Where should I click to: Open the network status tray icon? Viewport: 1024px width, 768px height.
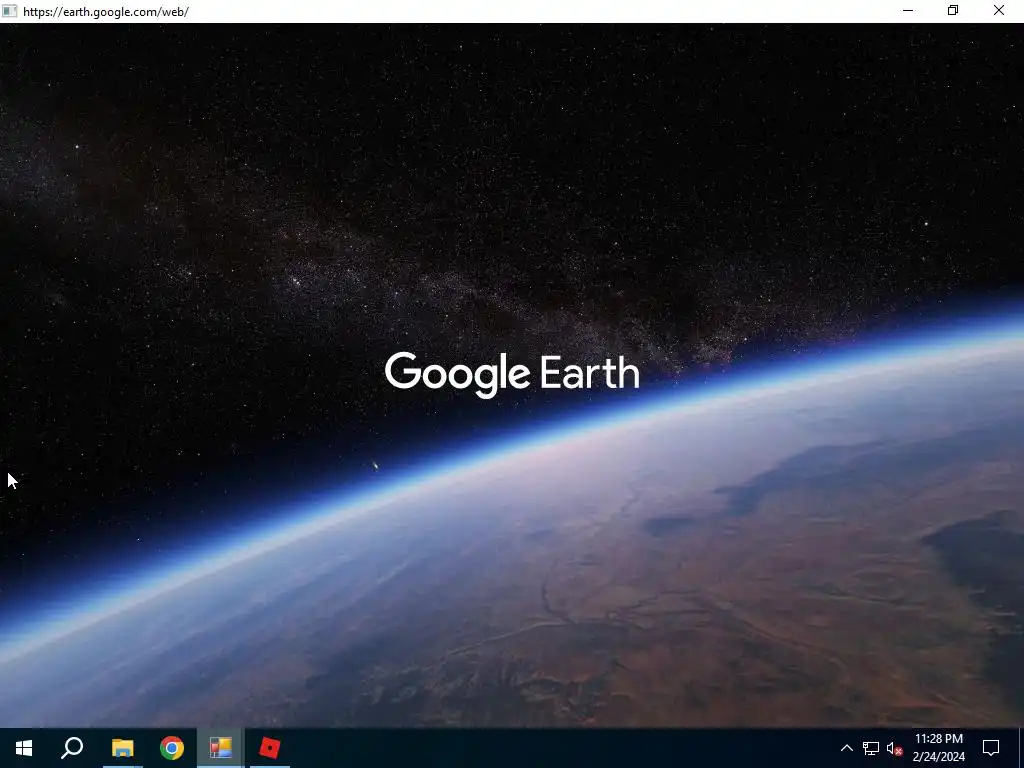[871, 748]
